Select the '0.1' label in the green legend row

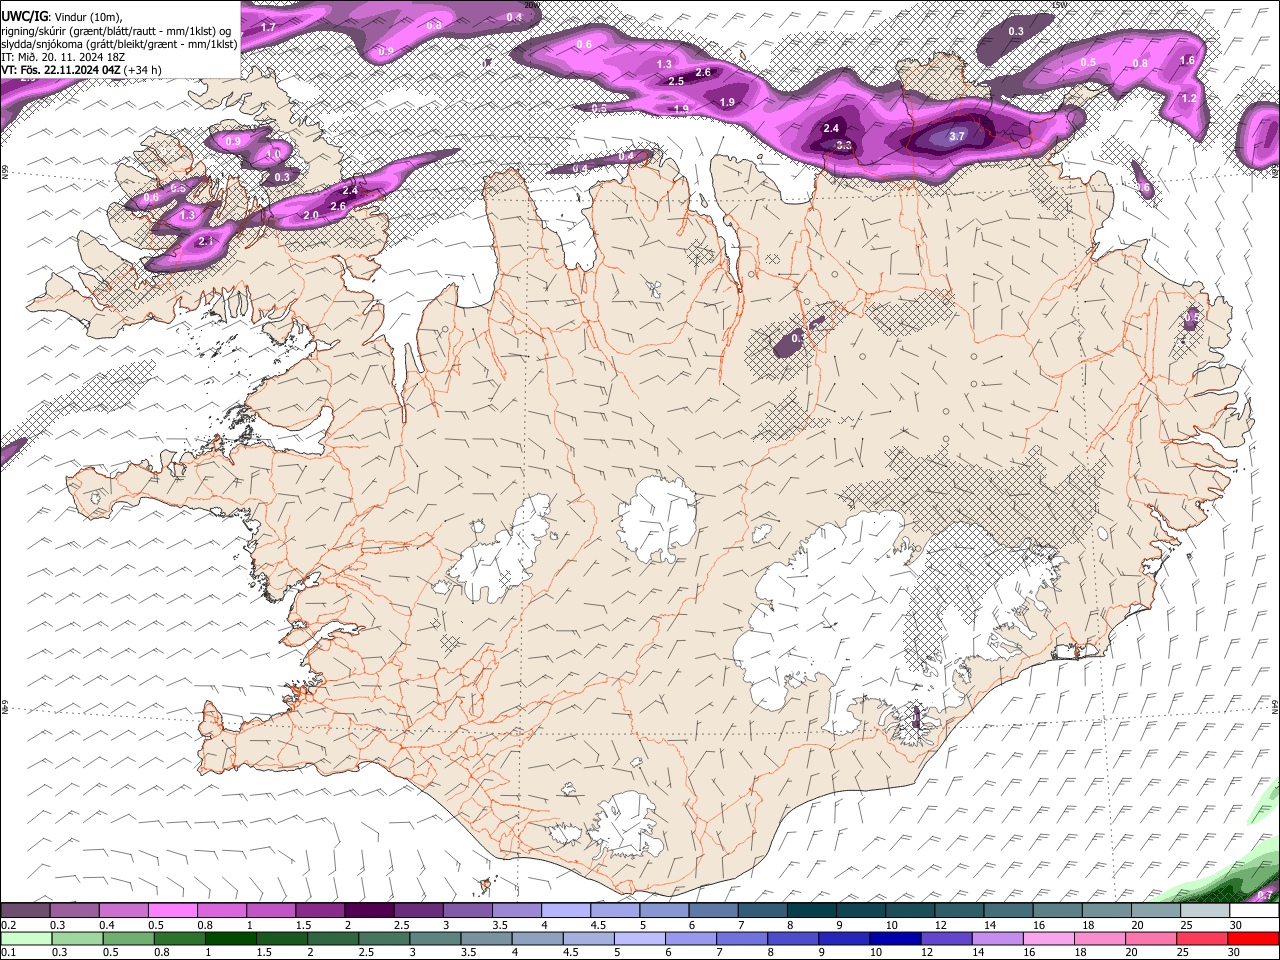[9, 952]
